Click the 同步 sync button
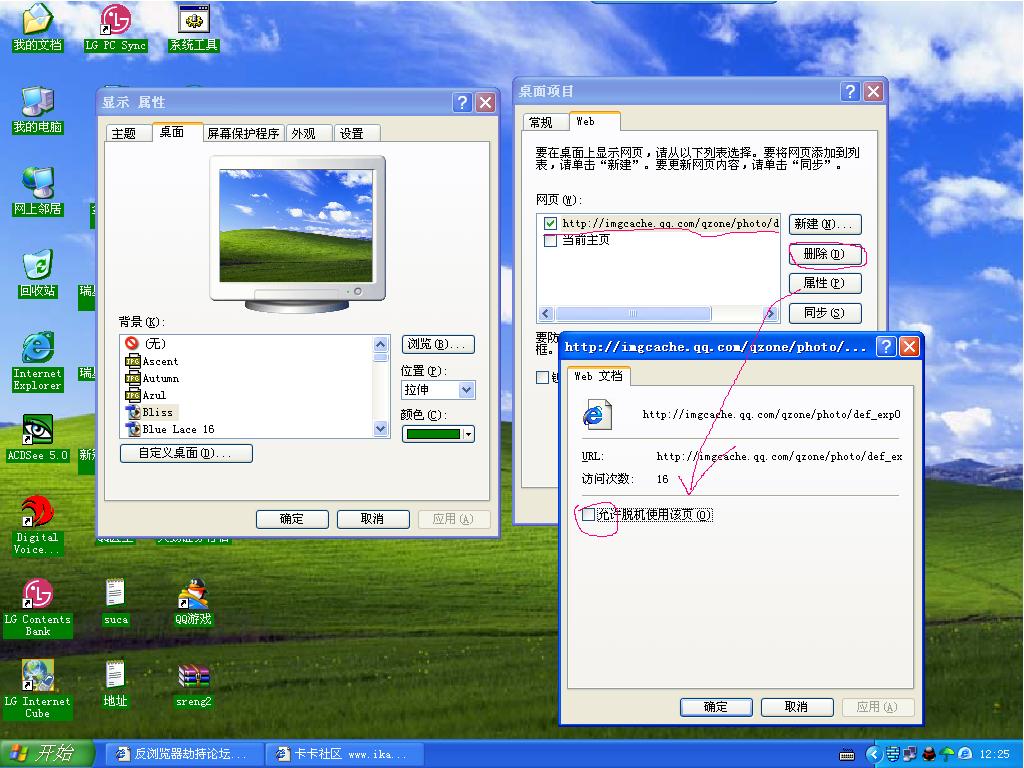Screen dimensions: 1024x768 pyautogui.click(x=825, y=313)
